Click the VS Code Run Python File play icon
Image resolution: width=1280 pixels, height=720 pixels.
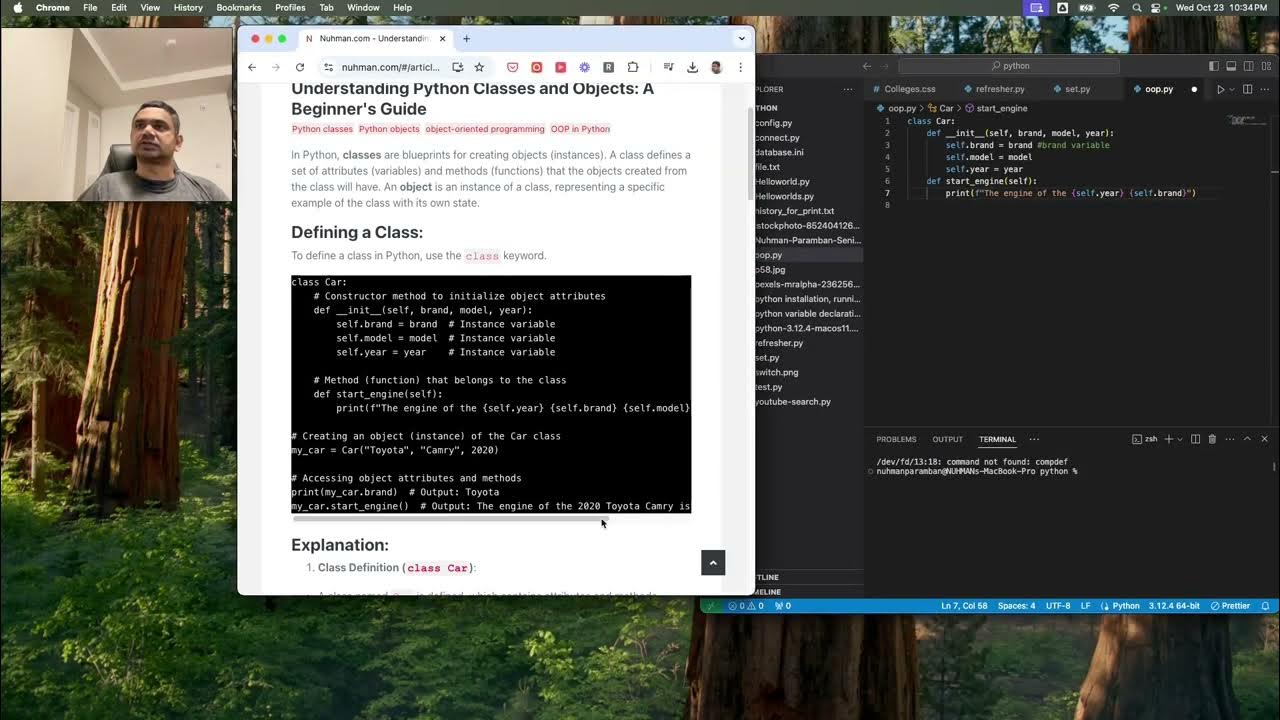pyautogui.click(x=1220, y=89)
